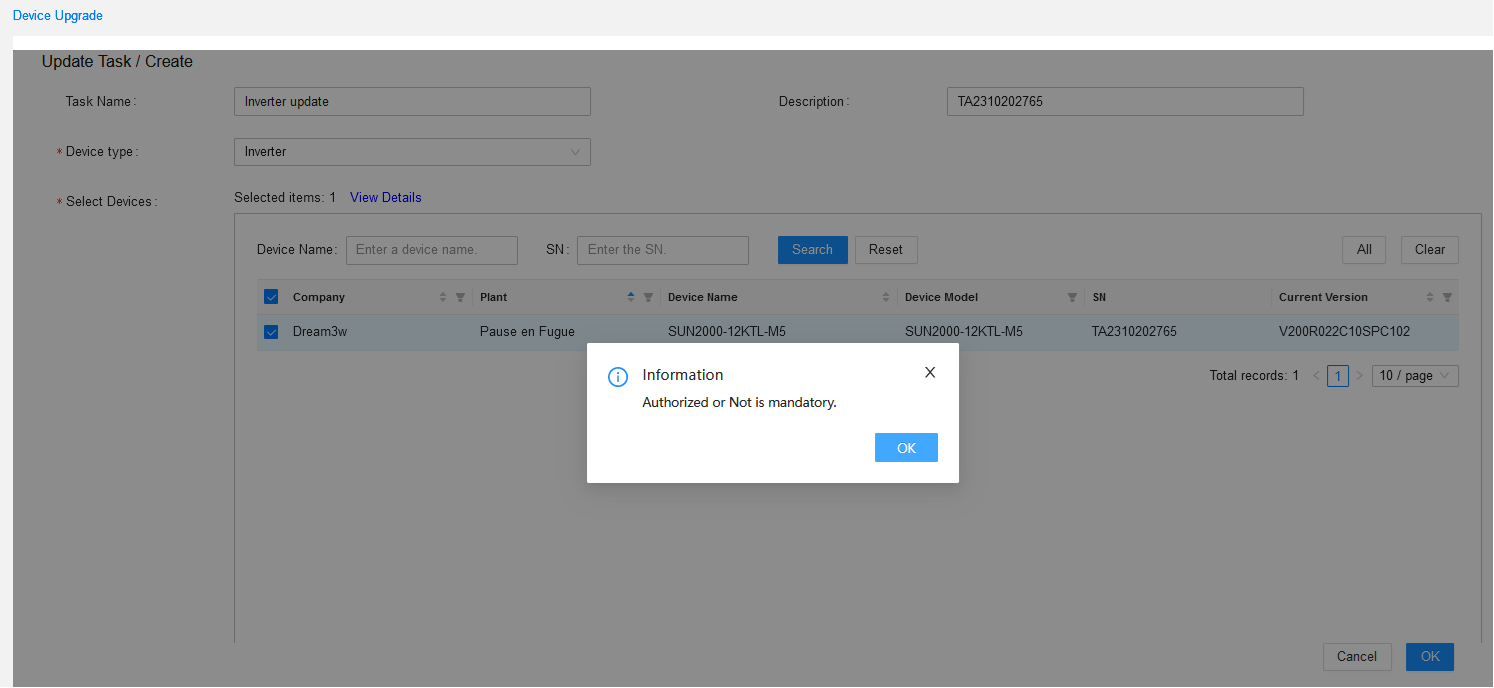Open the Device Model column filter
The image size is (1494, 688).
pos(1072,297)
